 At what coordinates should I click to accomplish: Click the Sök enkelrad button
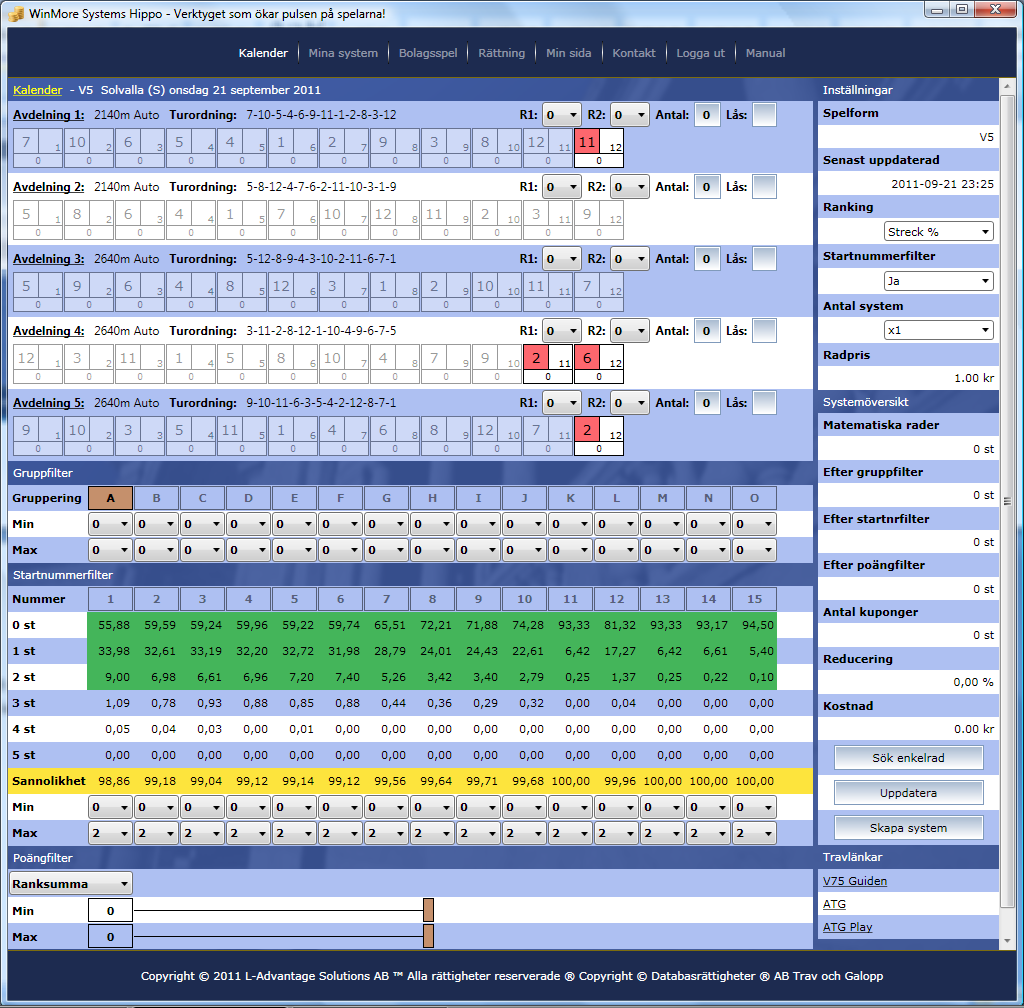pyautogui.click(x=908, y=758)
